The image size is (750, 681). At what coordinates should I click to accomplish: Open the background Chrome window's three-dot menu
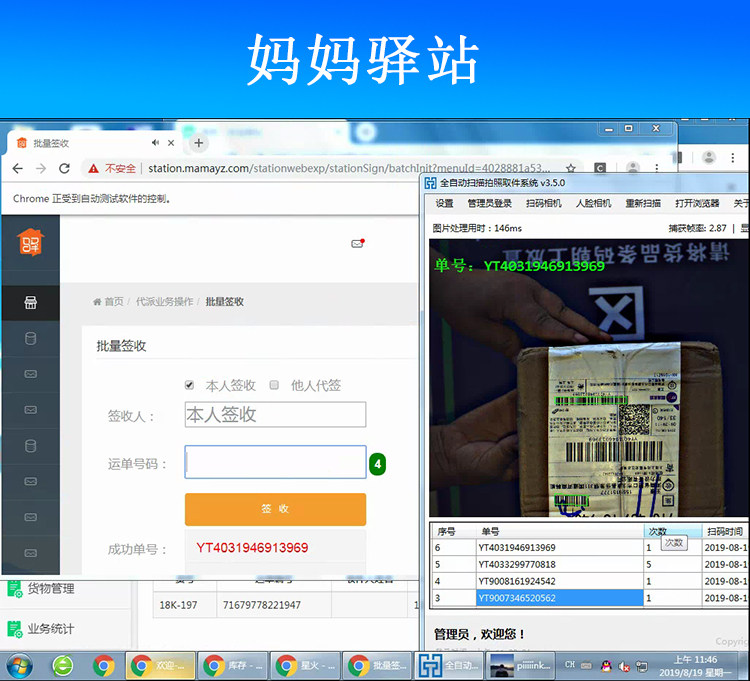732,157
